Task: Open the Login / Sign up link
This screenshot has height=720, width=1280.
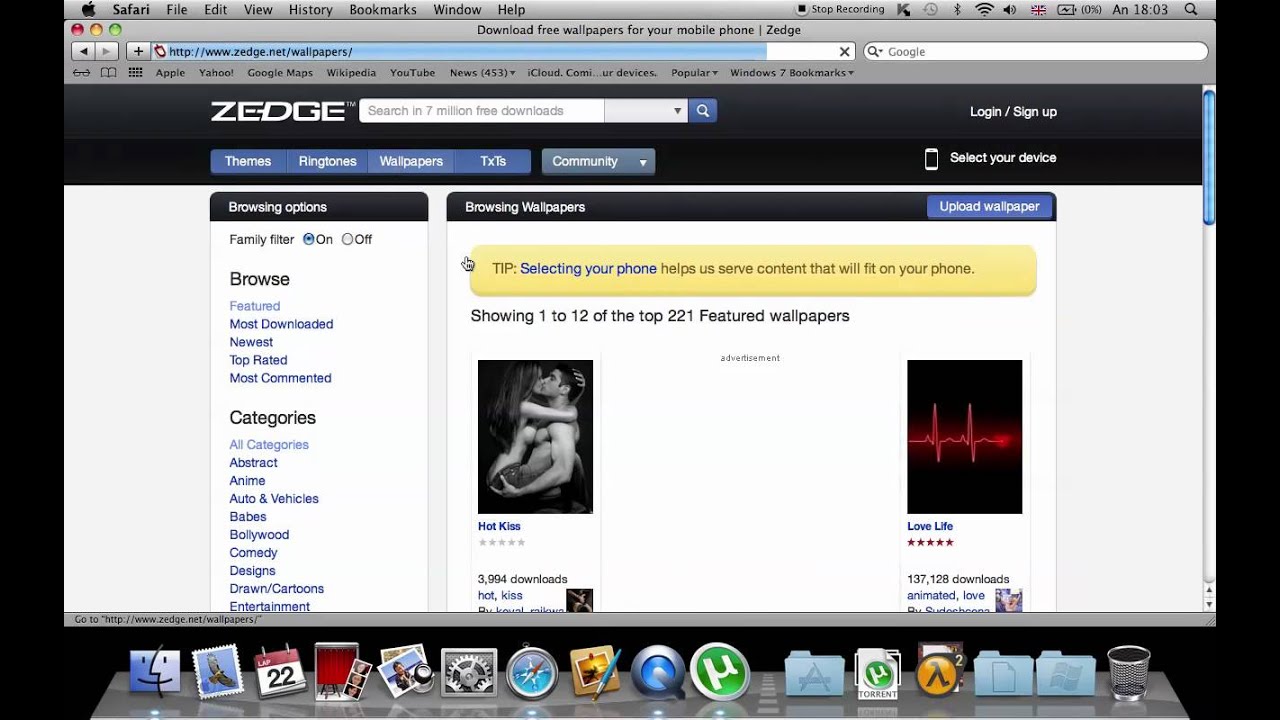Action: tap(1013, 112)
